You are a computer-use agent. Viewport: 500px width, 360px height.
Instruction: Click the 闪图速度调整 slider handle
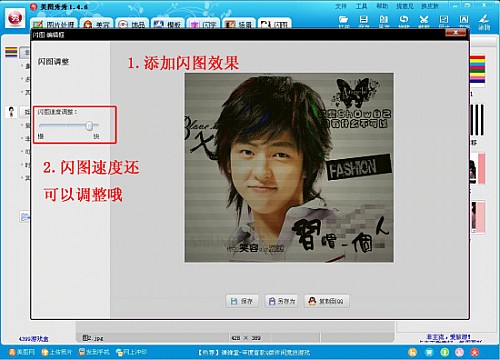tap(89, 126)
